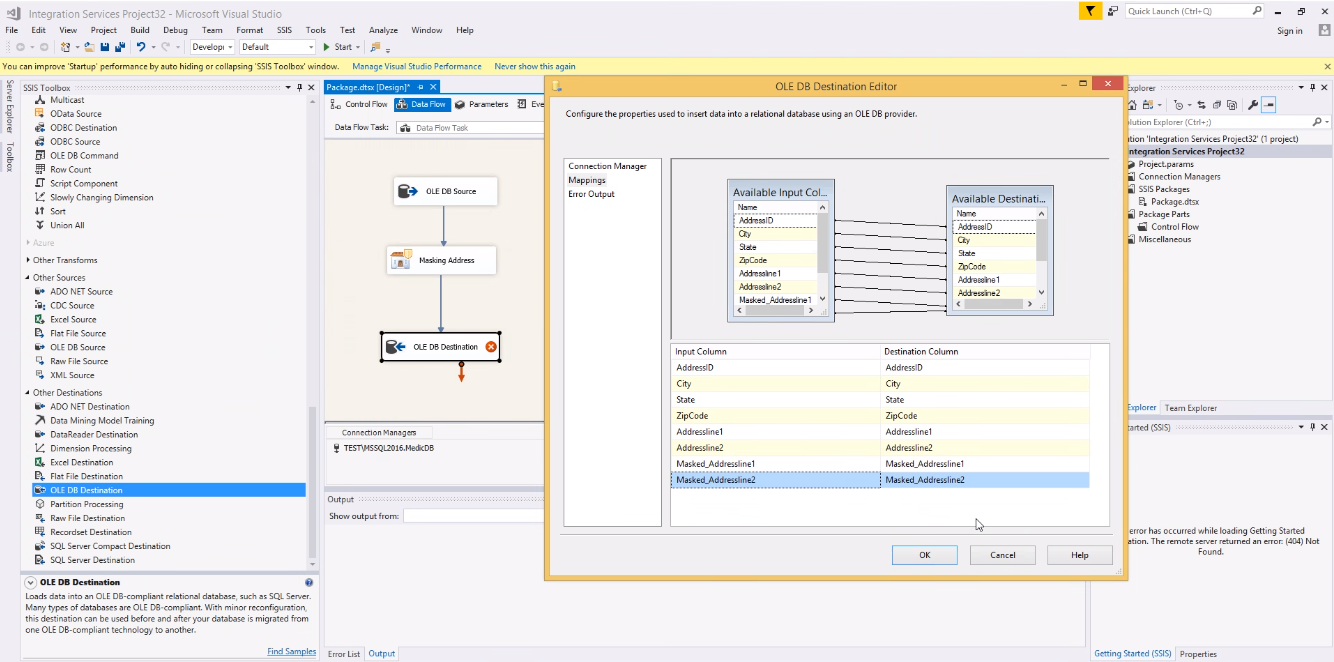Click the notifications flag icon
Image resolution: width=1334 pixels, height=662 pixels.
1090,11
